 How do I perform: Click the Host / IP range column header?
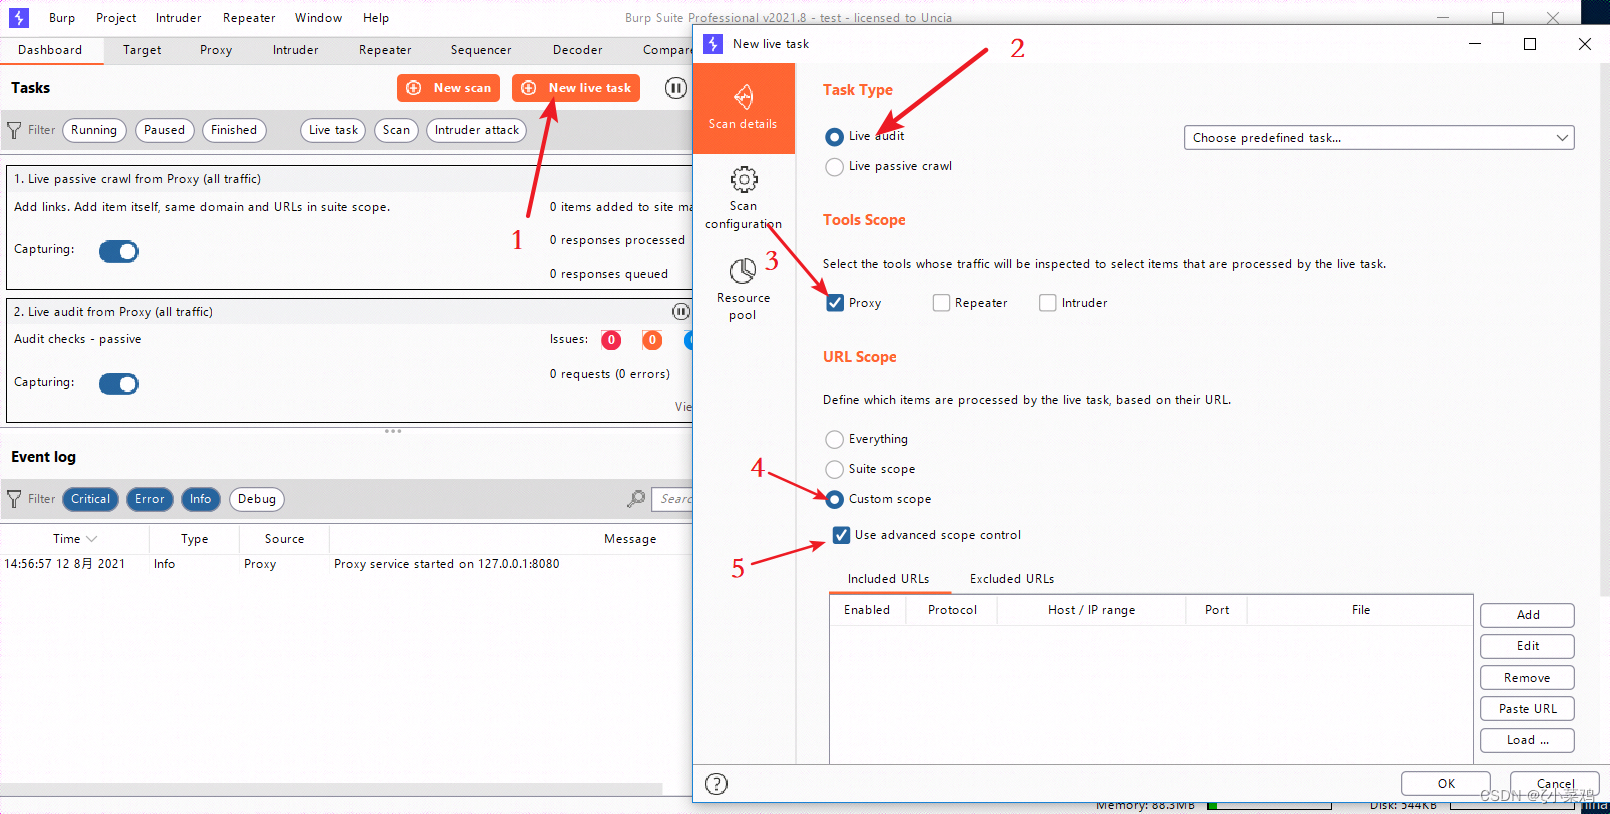[1091, 610]
